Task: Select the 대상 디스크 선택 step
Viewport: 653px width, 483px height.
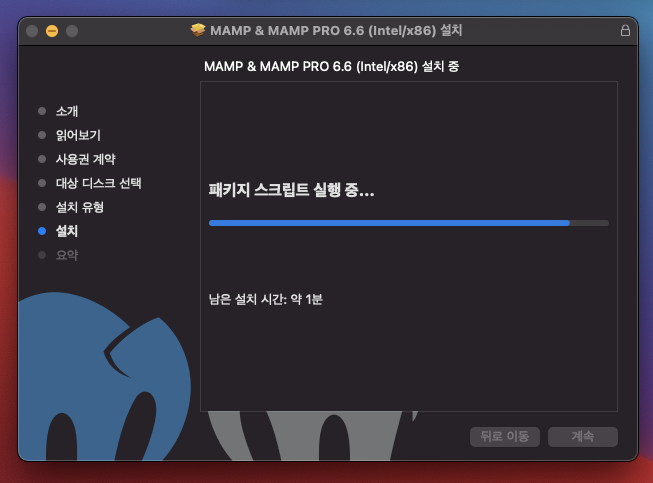Action: click(99, 183)
